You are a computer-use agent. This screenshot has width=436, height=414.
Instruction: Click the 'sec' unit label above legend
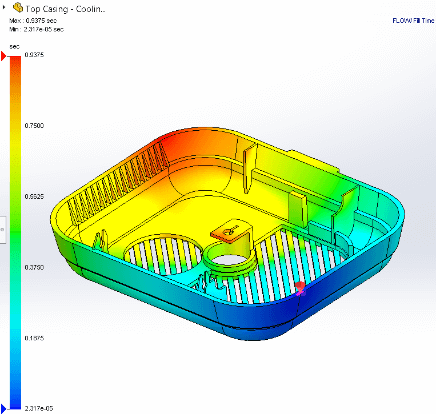[x=14, y=47]
